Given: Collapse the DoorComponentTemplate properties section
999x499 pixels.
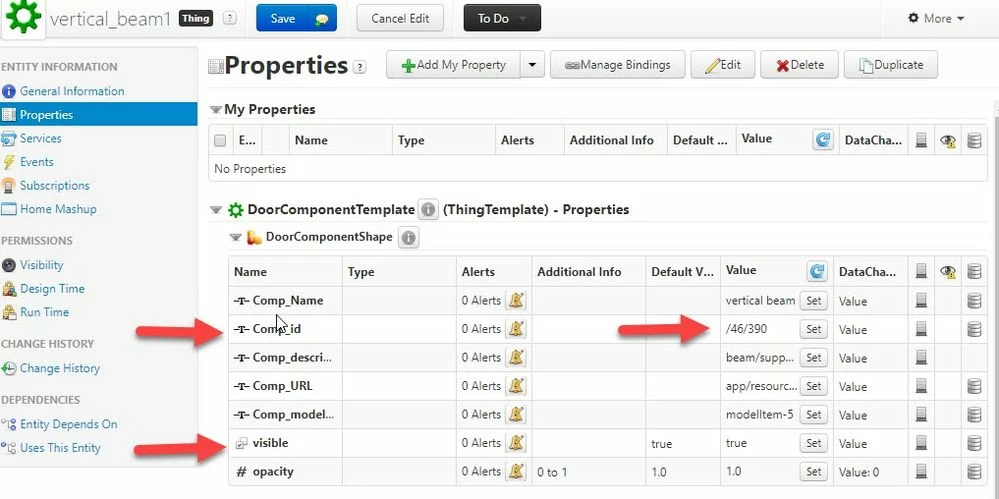Looking at the screenshot, I should [x=217, y=210].
